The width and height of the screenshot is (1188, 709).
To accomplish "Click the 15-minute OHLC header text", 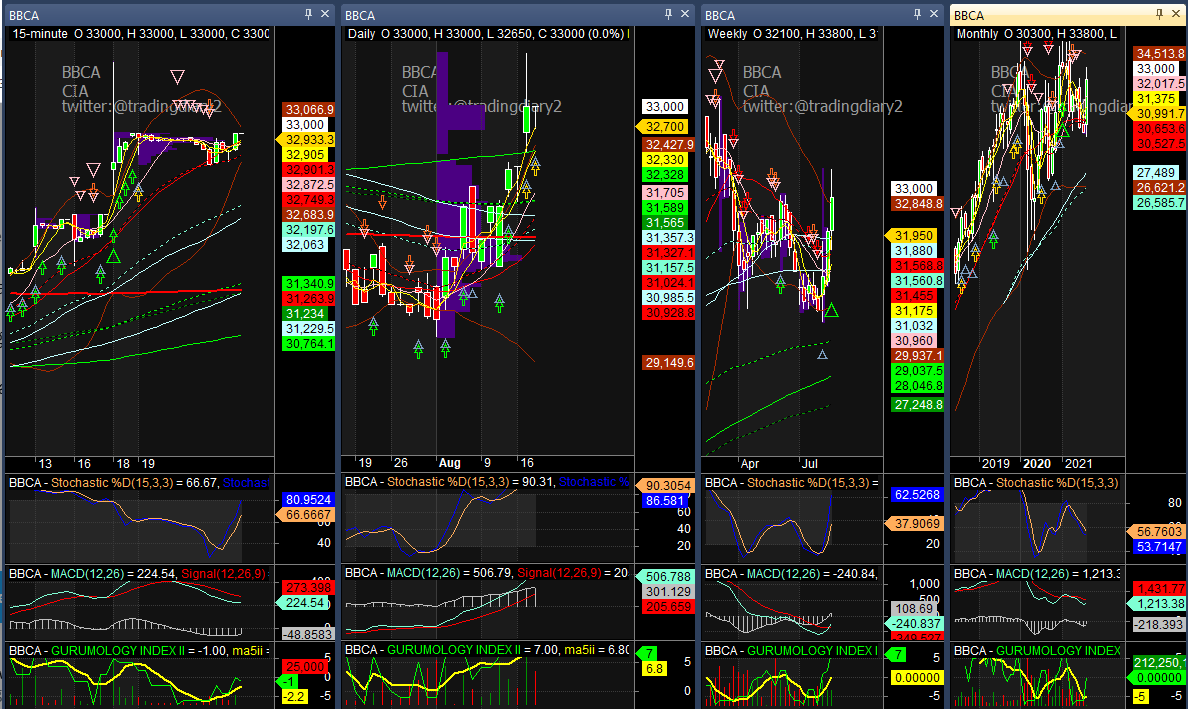I will point(140,34).
